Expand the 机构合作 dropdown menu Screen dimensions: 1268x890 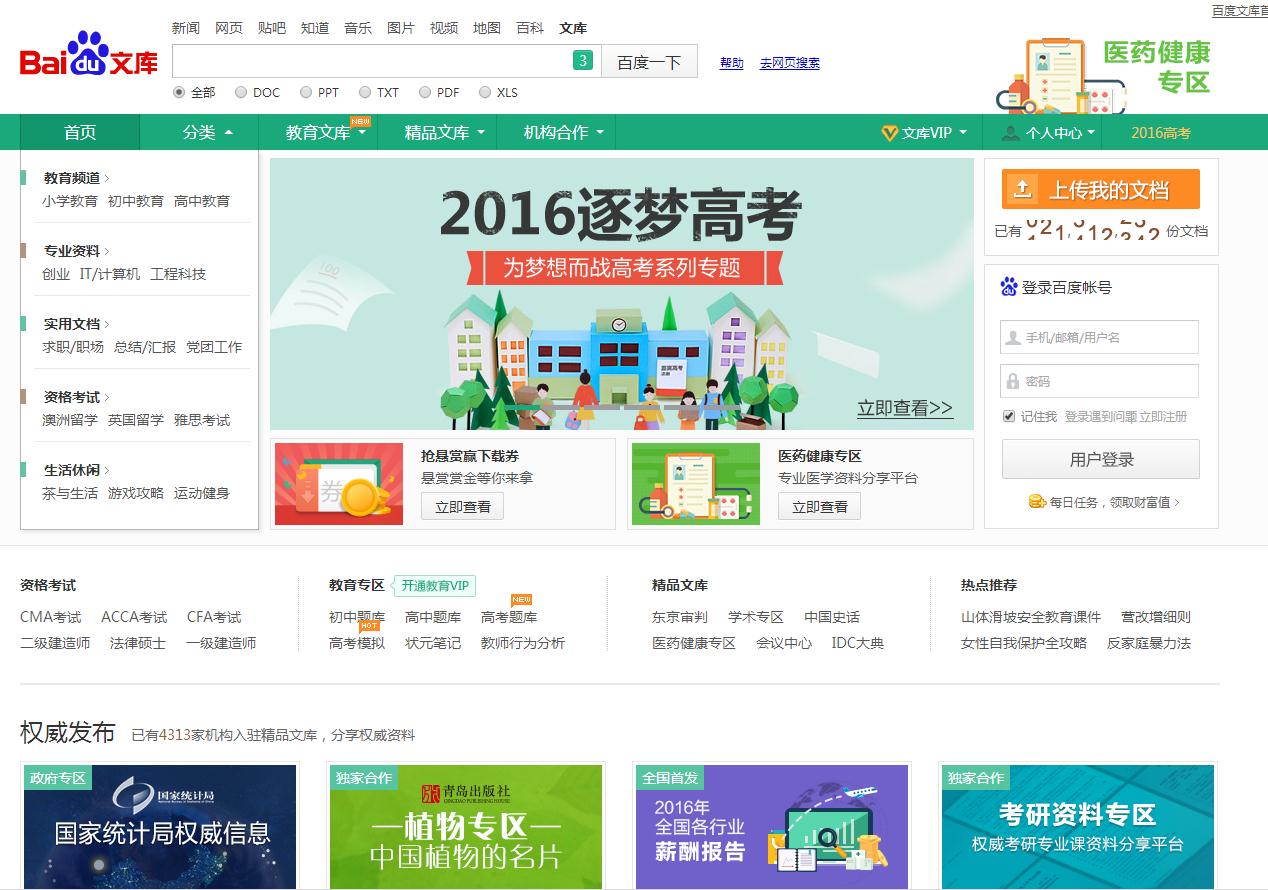click(563, 133)
